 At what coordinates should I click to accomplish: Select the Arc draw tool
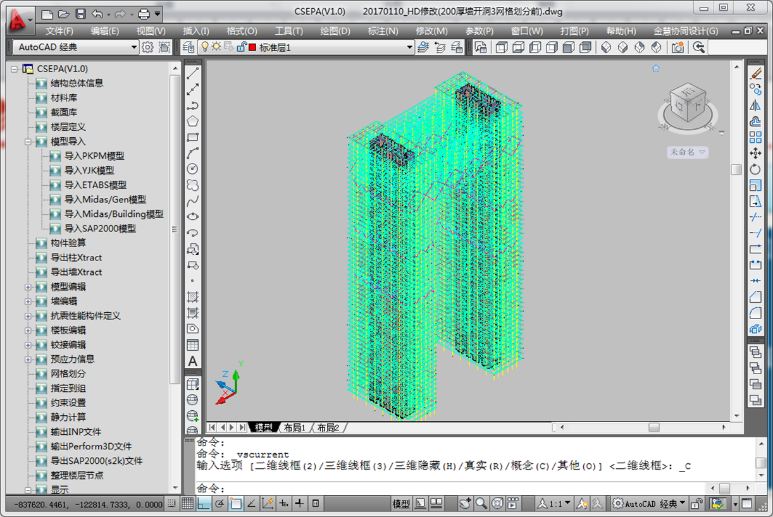click(x=193, y=153)
